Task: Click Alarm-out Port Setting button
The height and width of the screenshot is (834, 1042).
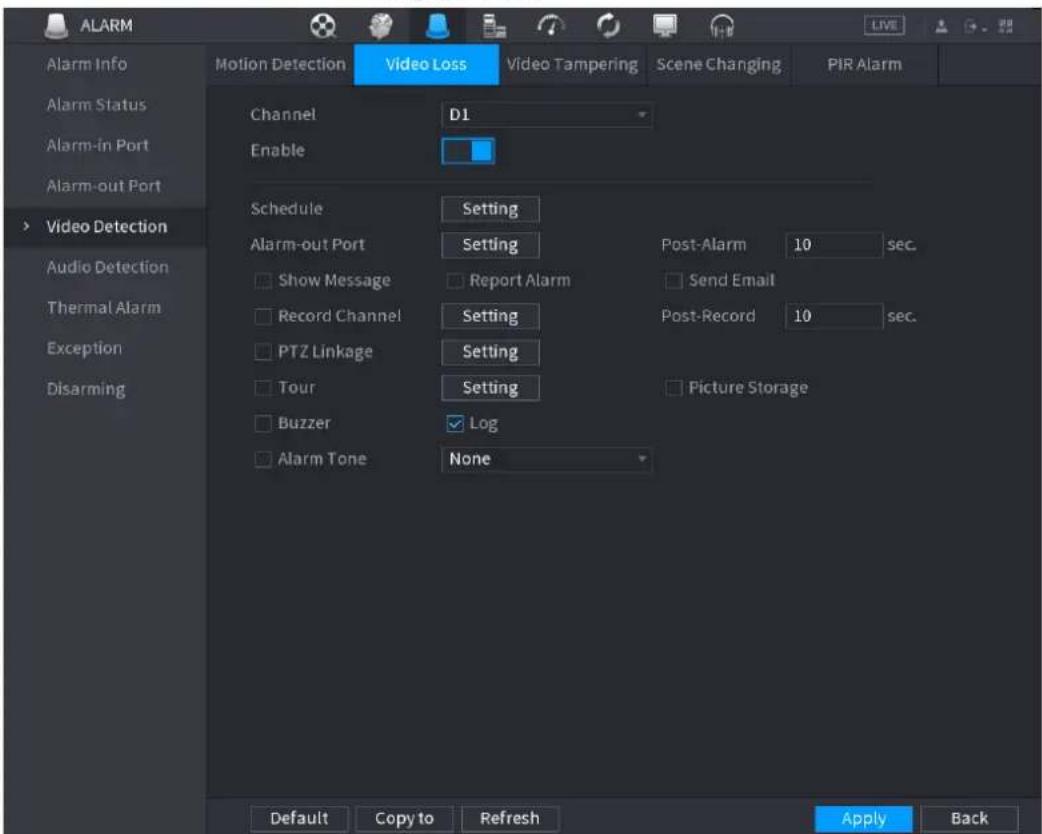Action: point(490,245)
